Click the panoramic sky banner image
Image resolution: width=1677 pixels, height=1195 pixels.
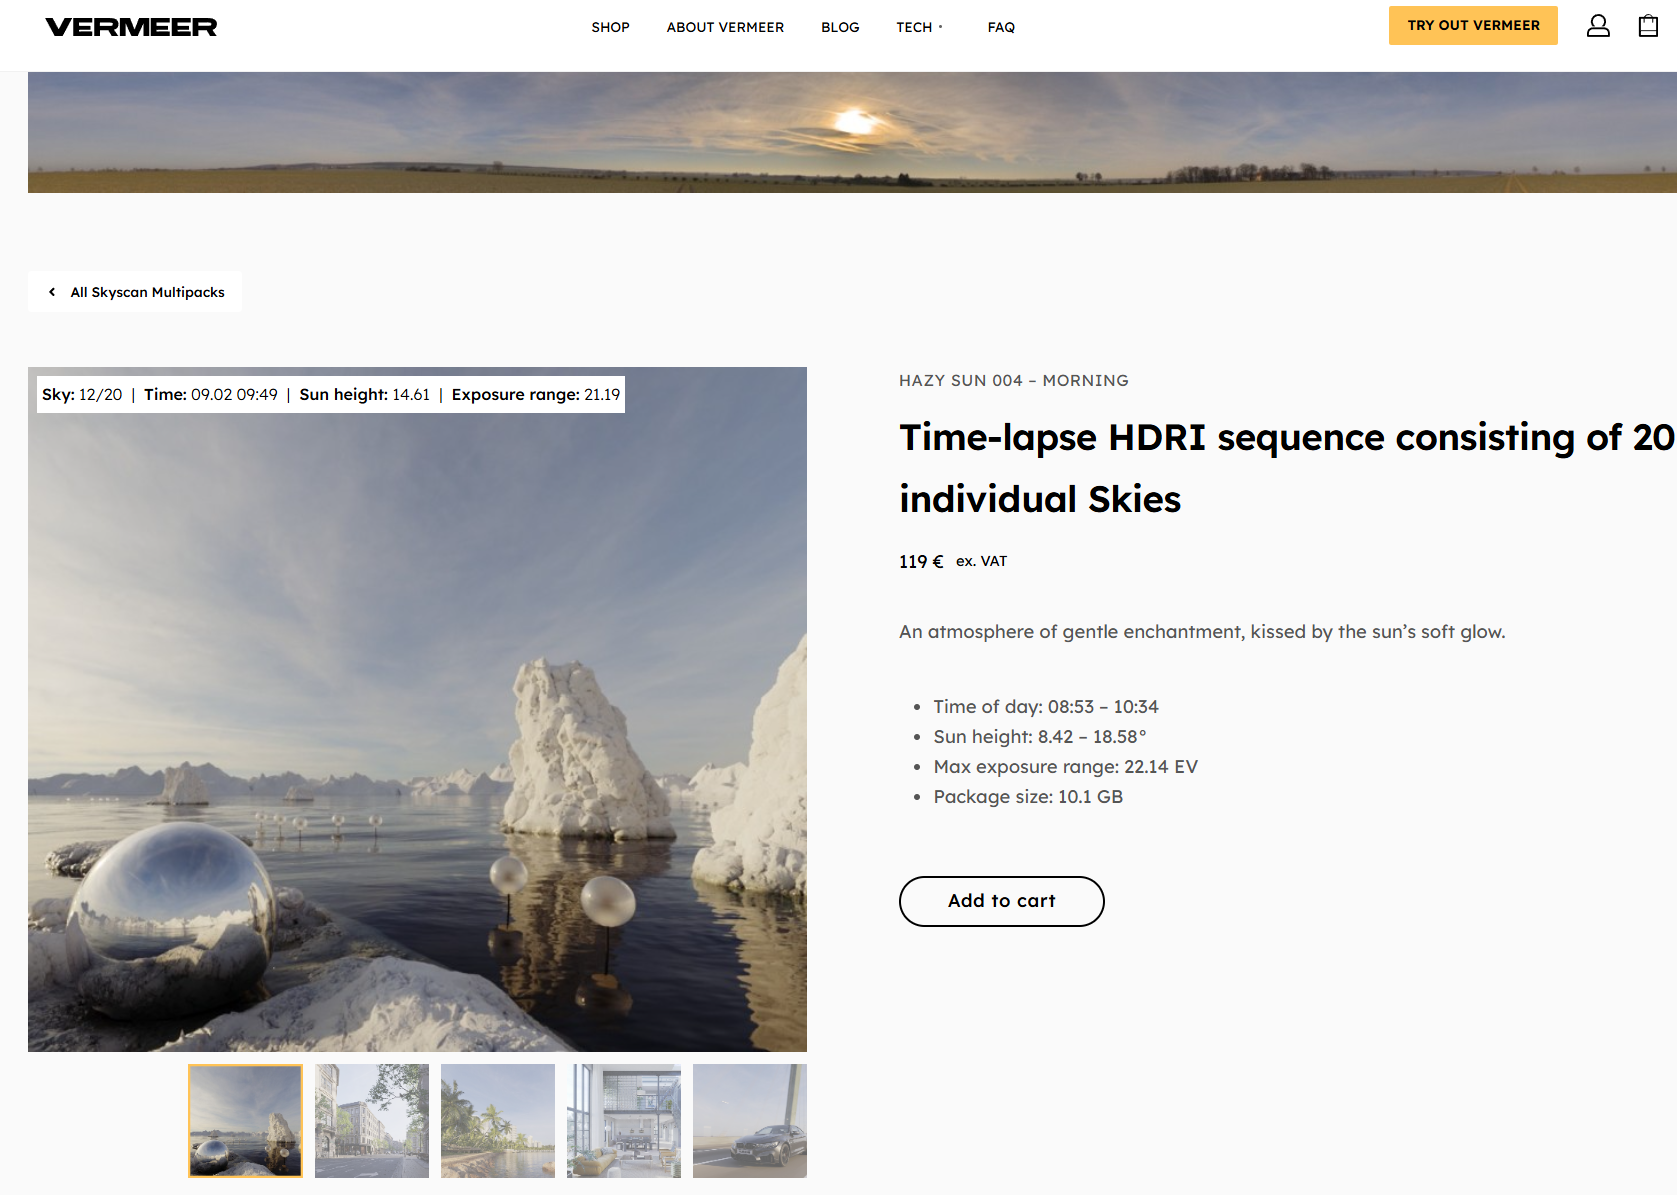click(x=852, y=132)
